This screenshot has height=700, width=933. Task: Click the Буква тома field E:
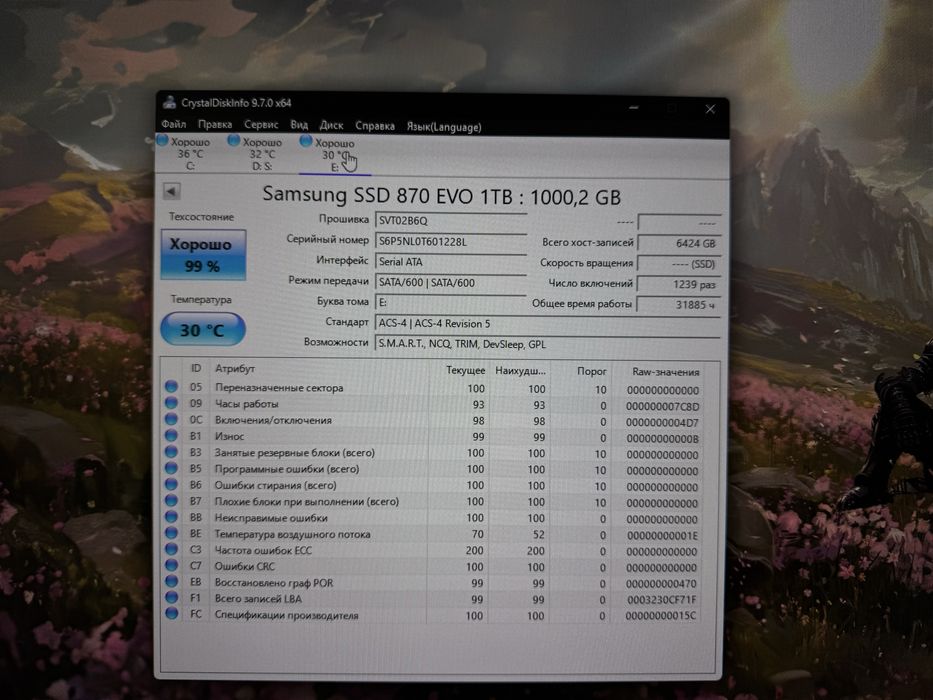click(451, 302)
